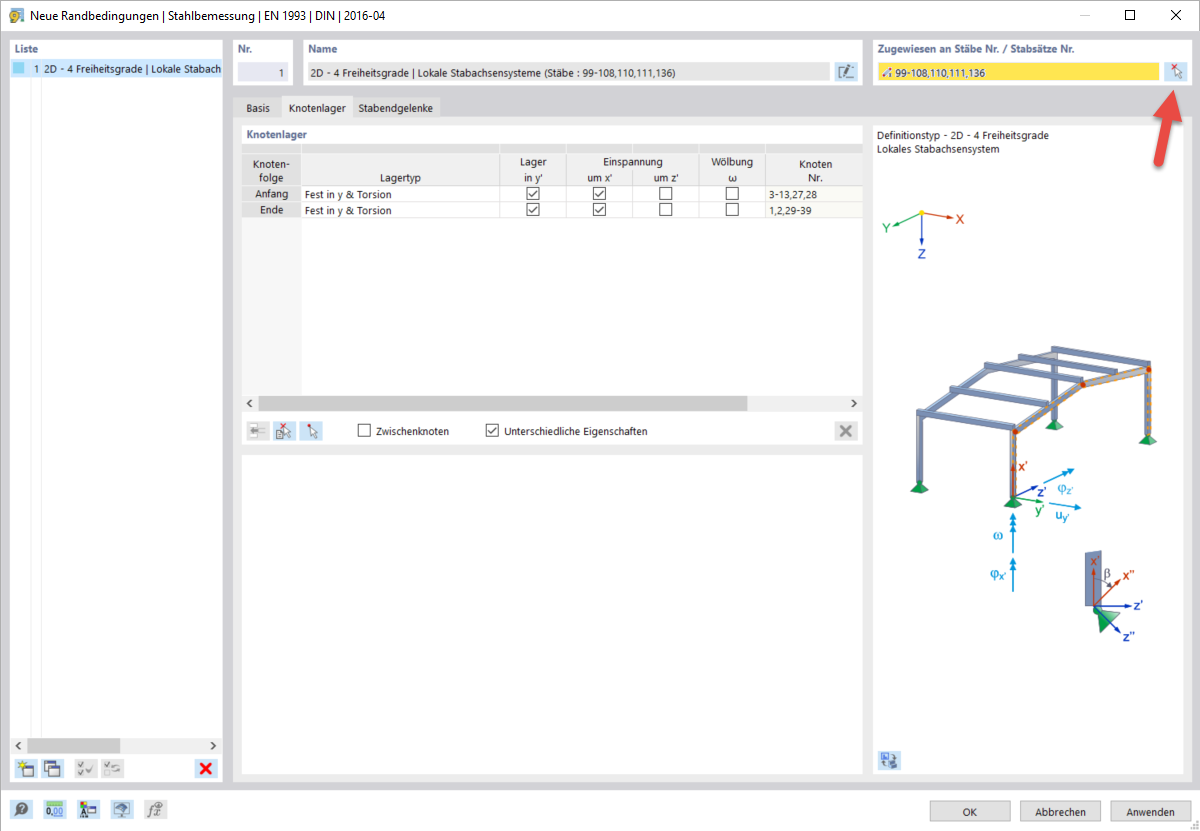Click the gray X delete row icon
This screenshot has width=1200, height=831.
coord(846,431)
